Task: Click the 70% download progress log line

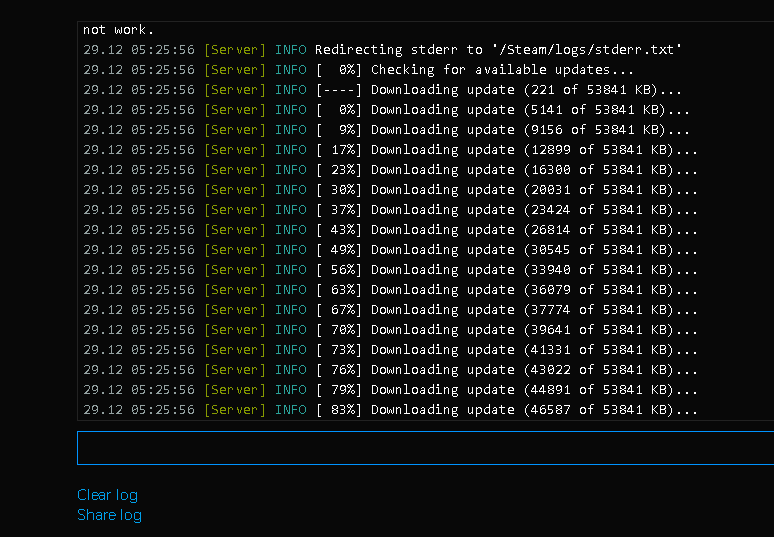Action: 390,330
